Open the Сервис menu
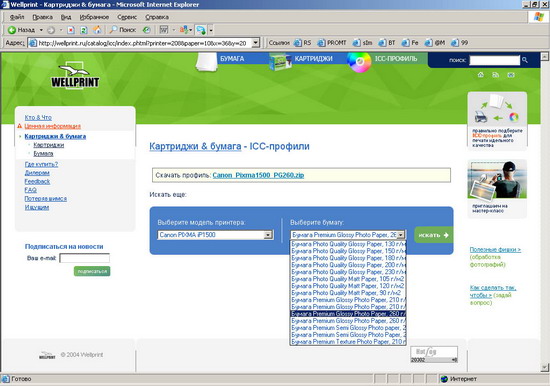The image size is (550, 386). click(127, 17)
